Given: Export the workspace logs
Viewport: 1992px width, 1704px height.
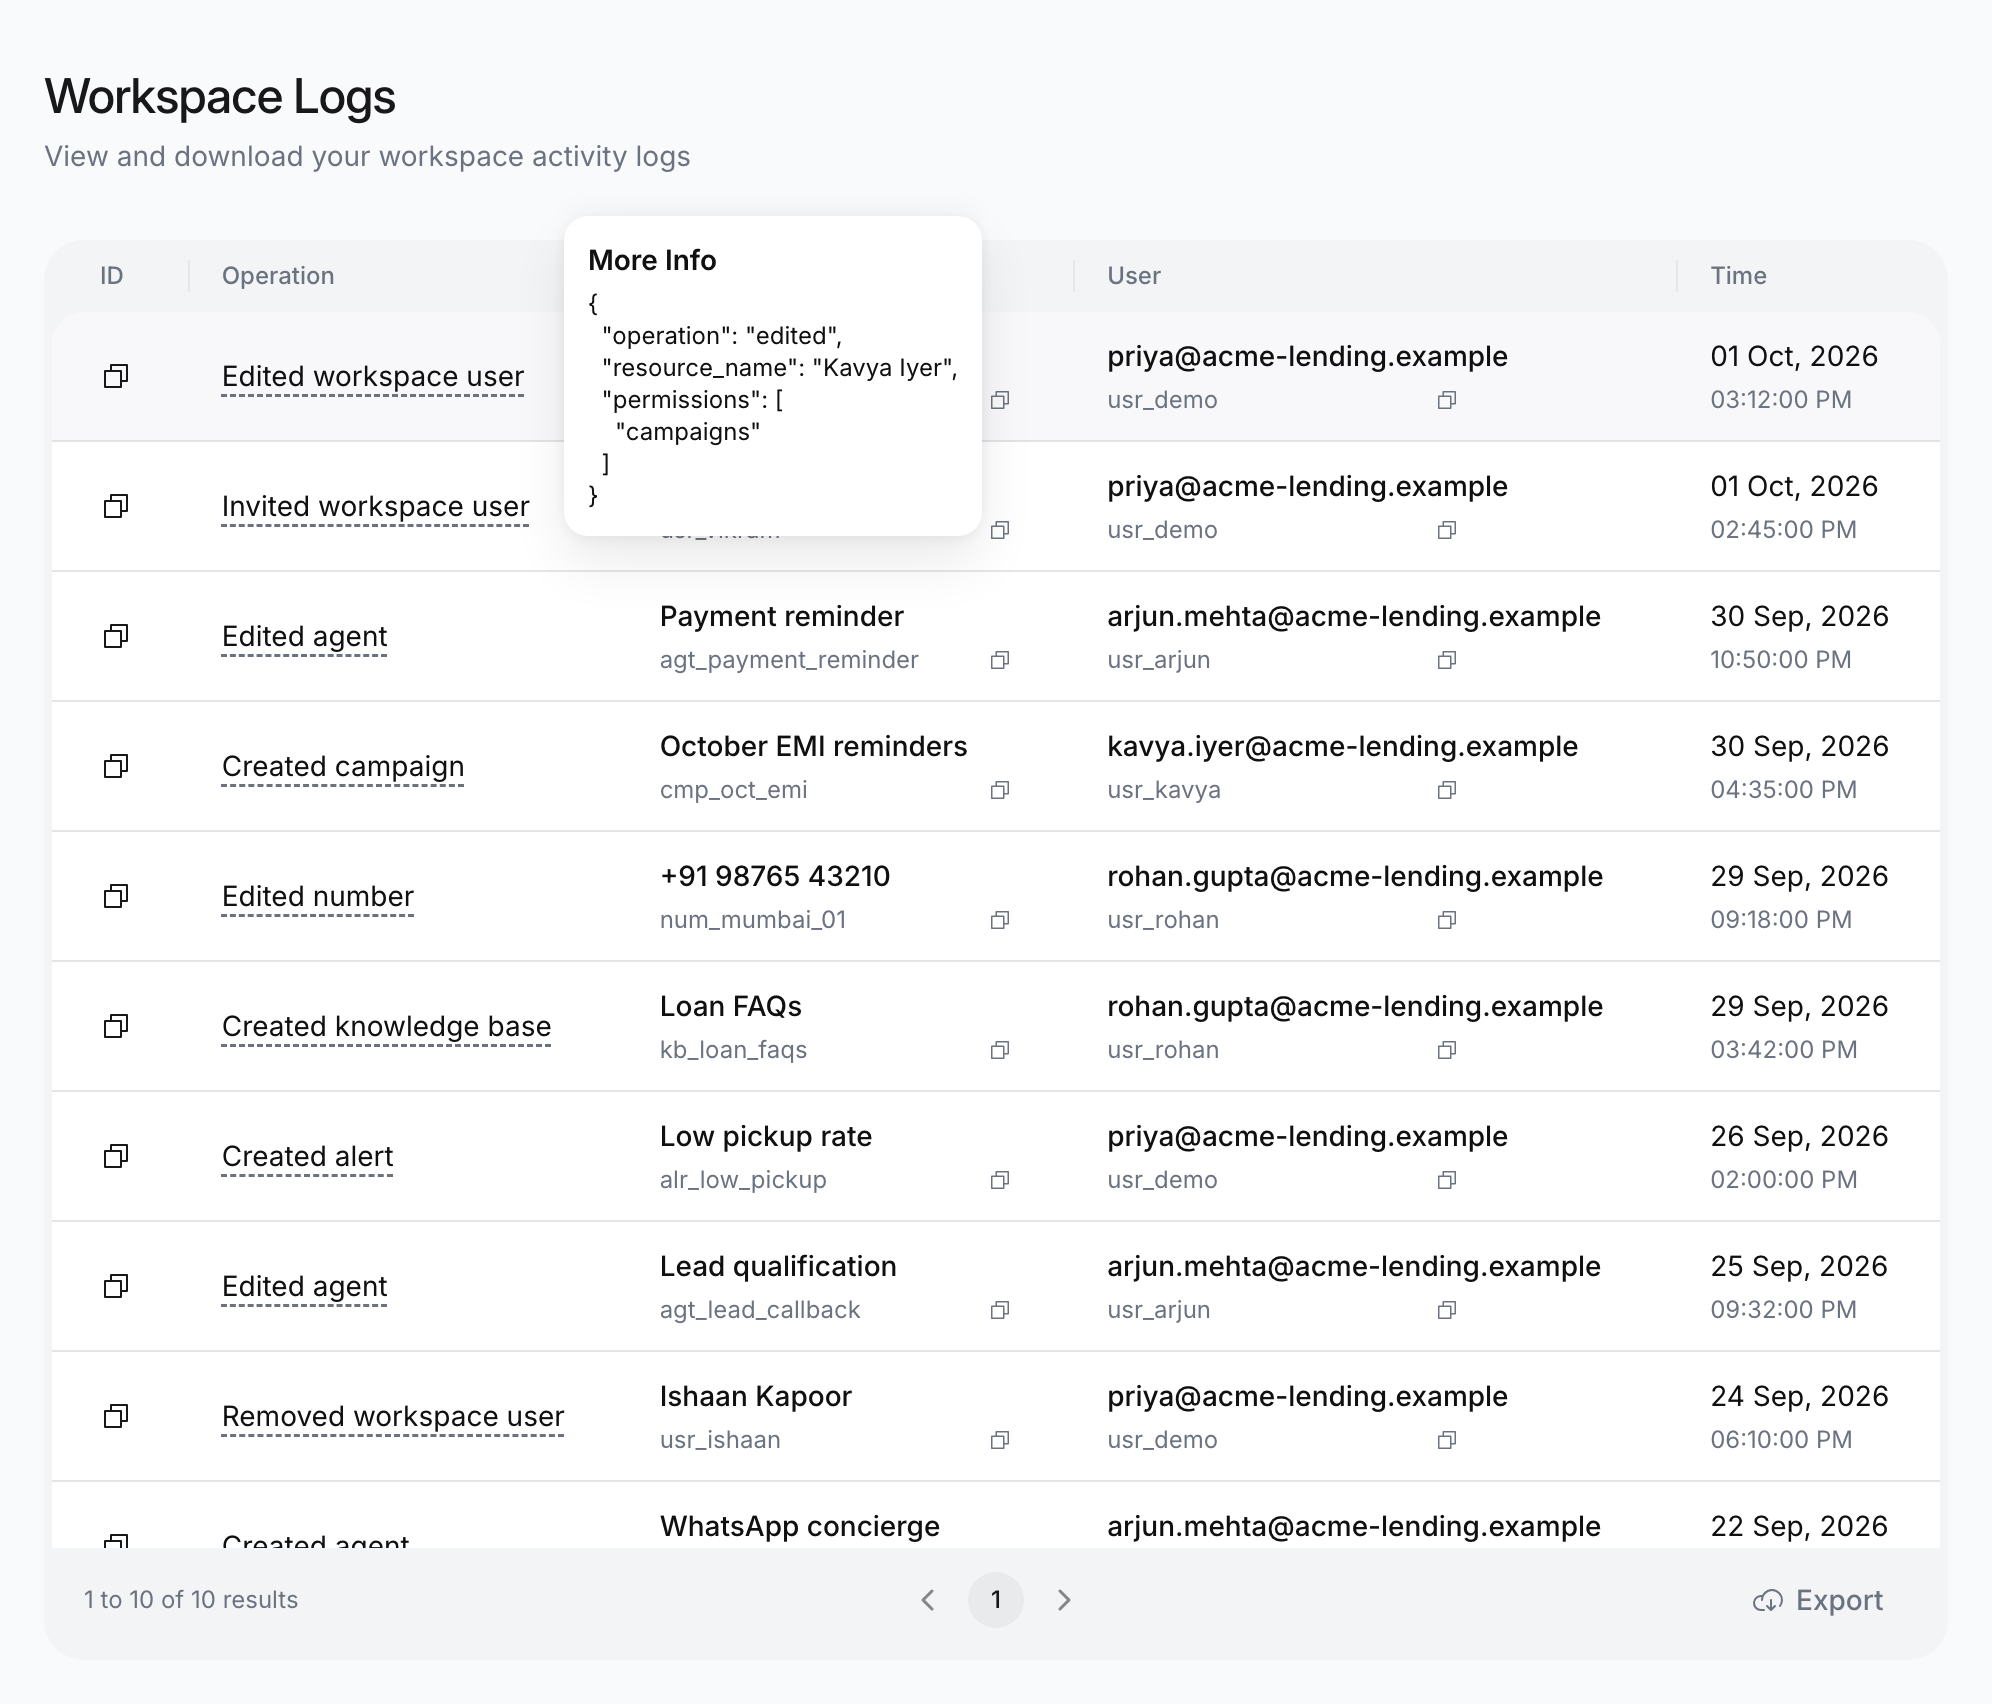Looking at the screenshot, I should click(1818, 1600).
